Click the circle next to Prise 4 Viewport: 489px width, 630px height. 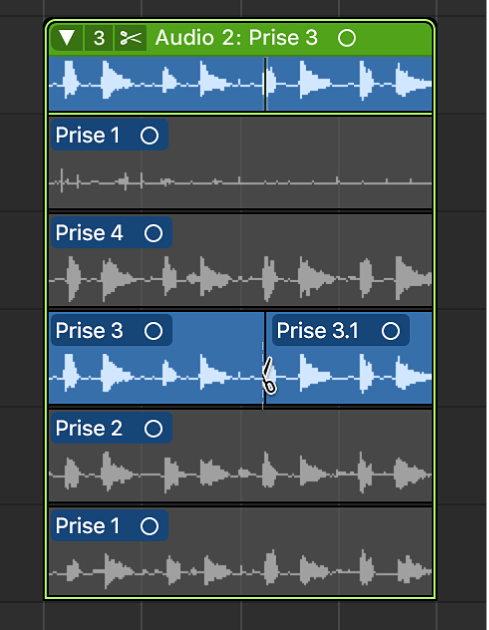(153, 233)
